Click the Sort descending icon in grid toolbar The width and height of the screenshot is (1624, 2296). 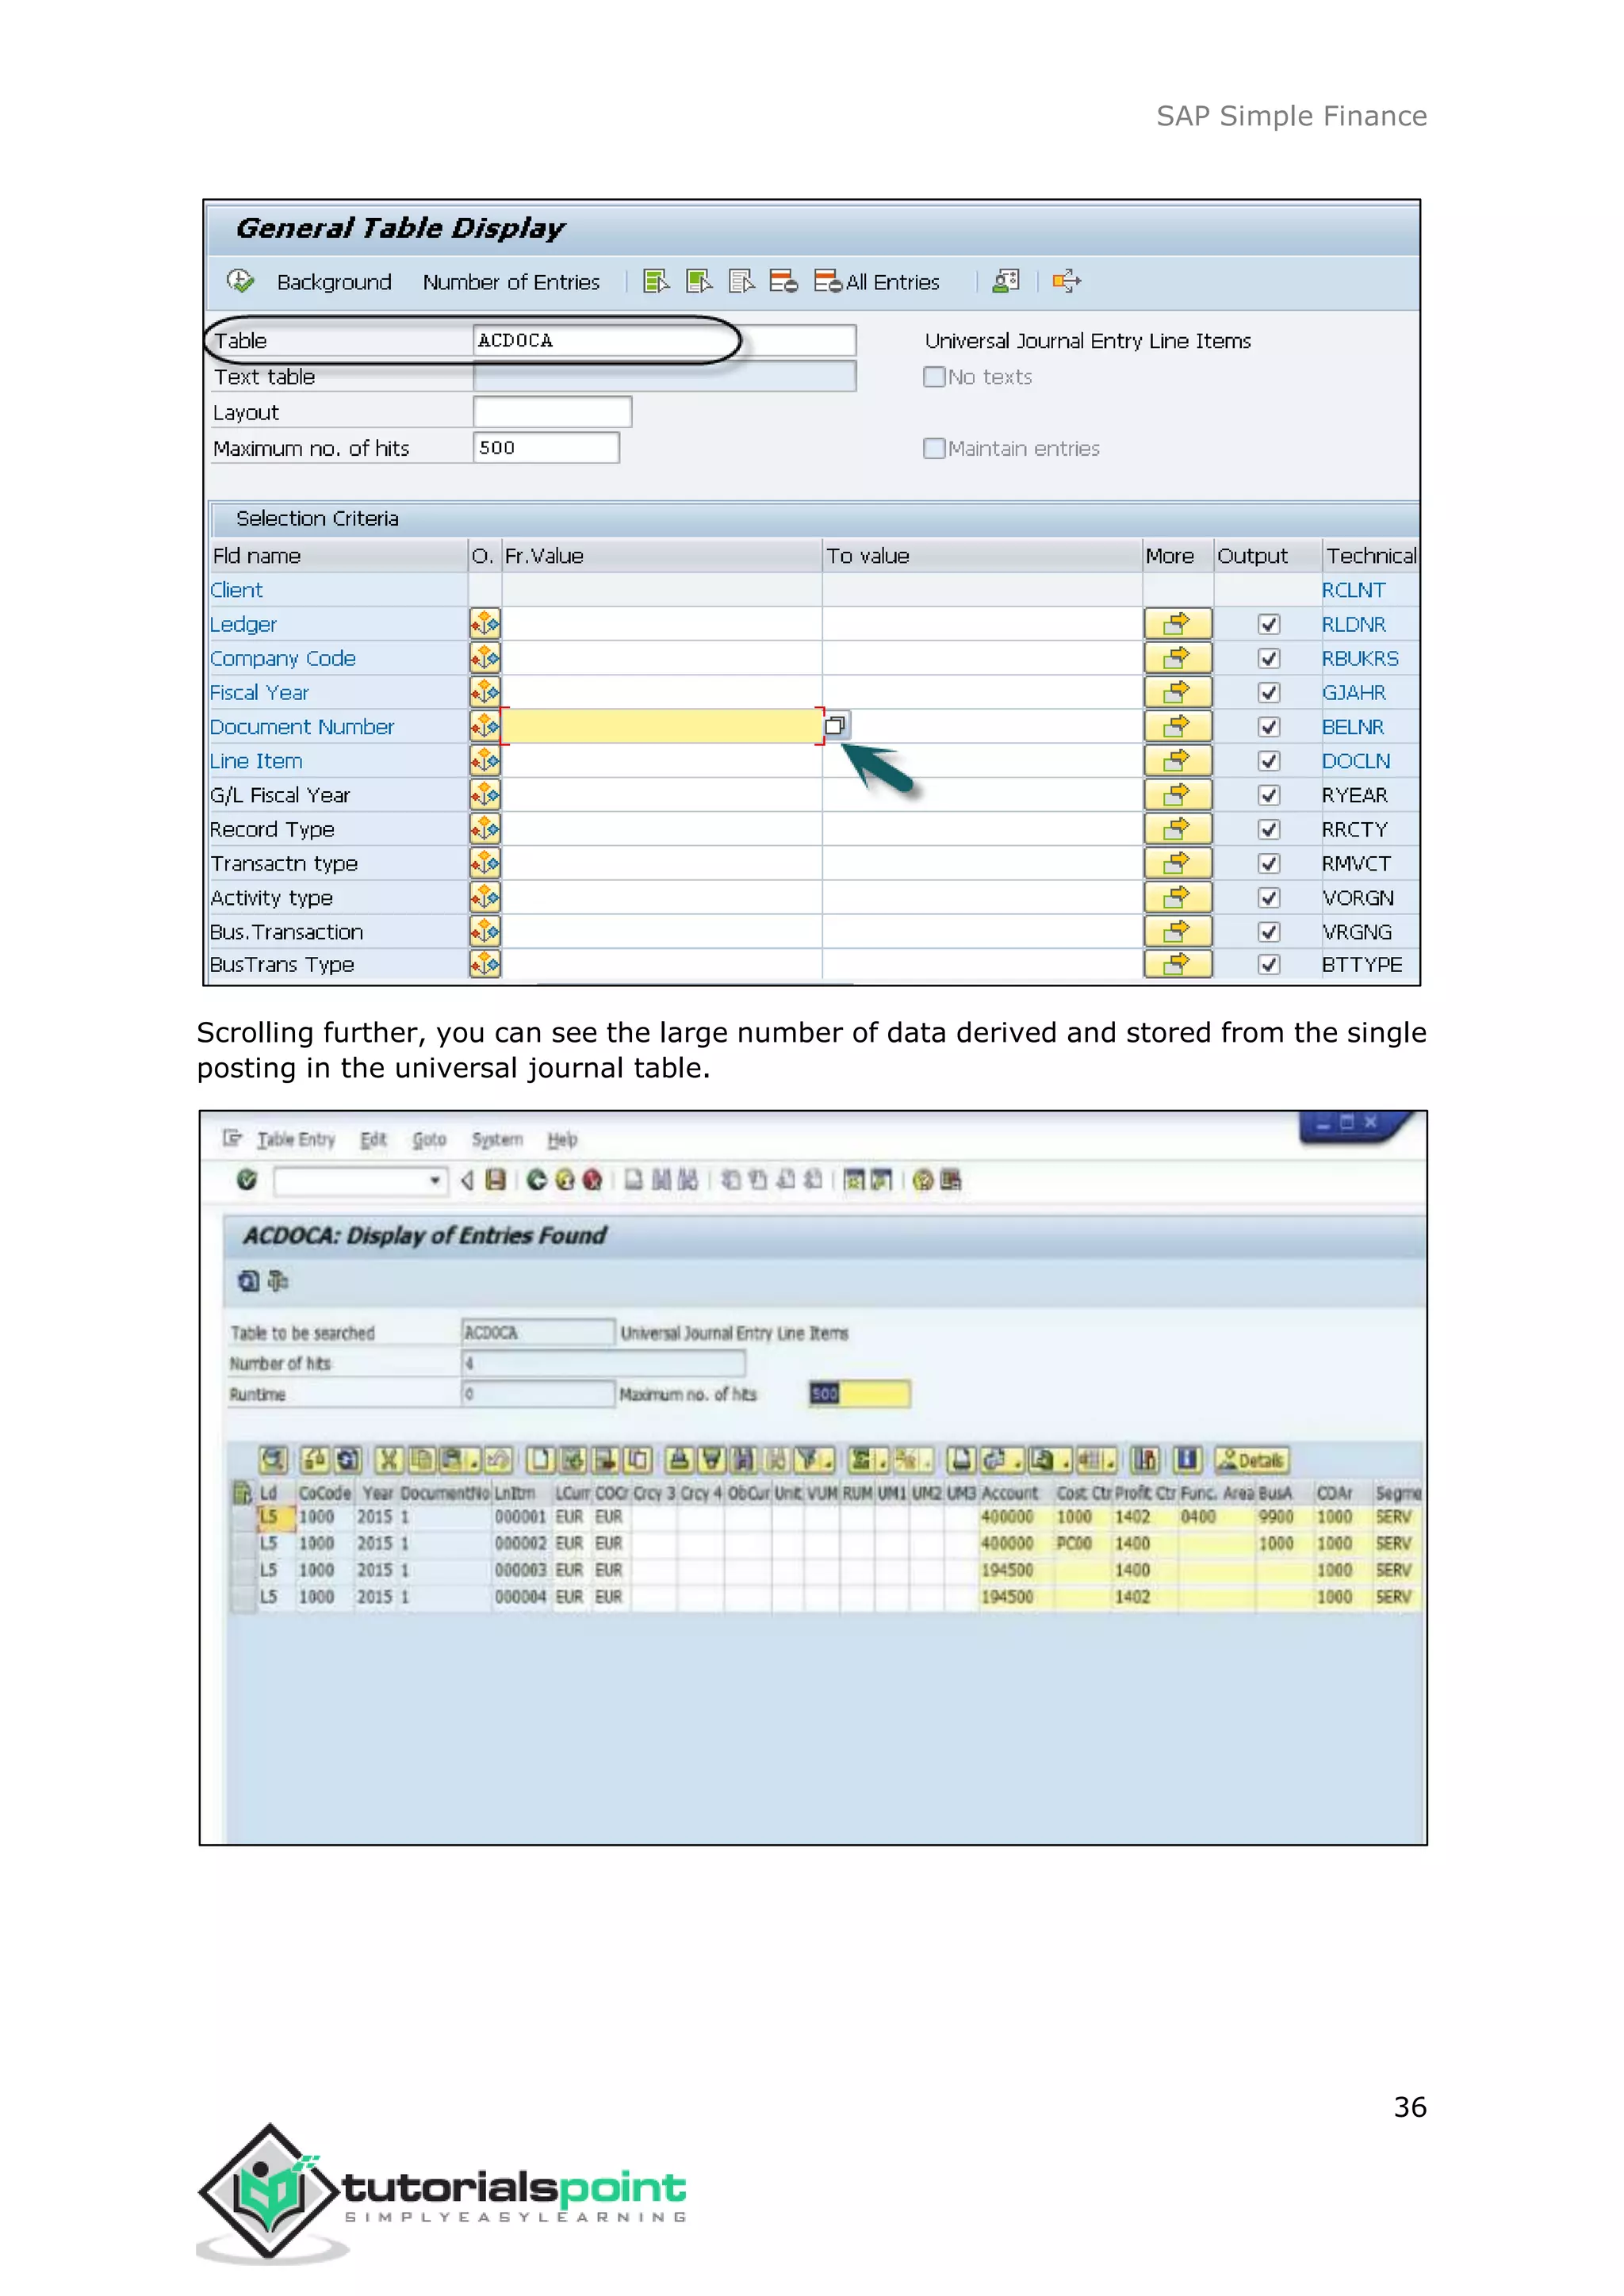(712, 1460)
